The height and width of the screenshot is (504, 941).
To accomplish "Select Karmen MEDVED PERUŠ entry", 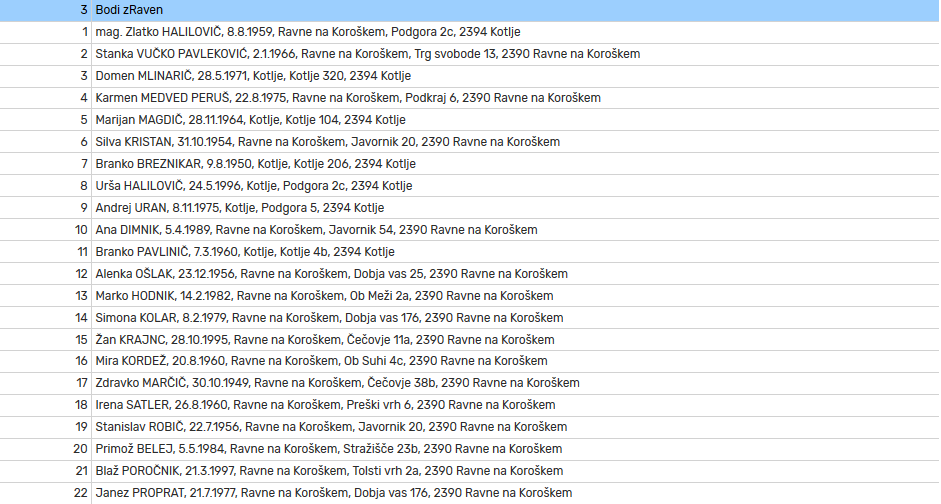I will click(x=347, y=98).
